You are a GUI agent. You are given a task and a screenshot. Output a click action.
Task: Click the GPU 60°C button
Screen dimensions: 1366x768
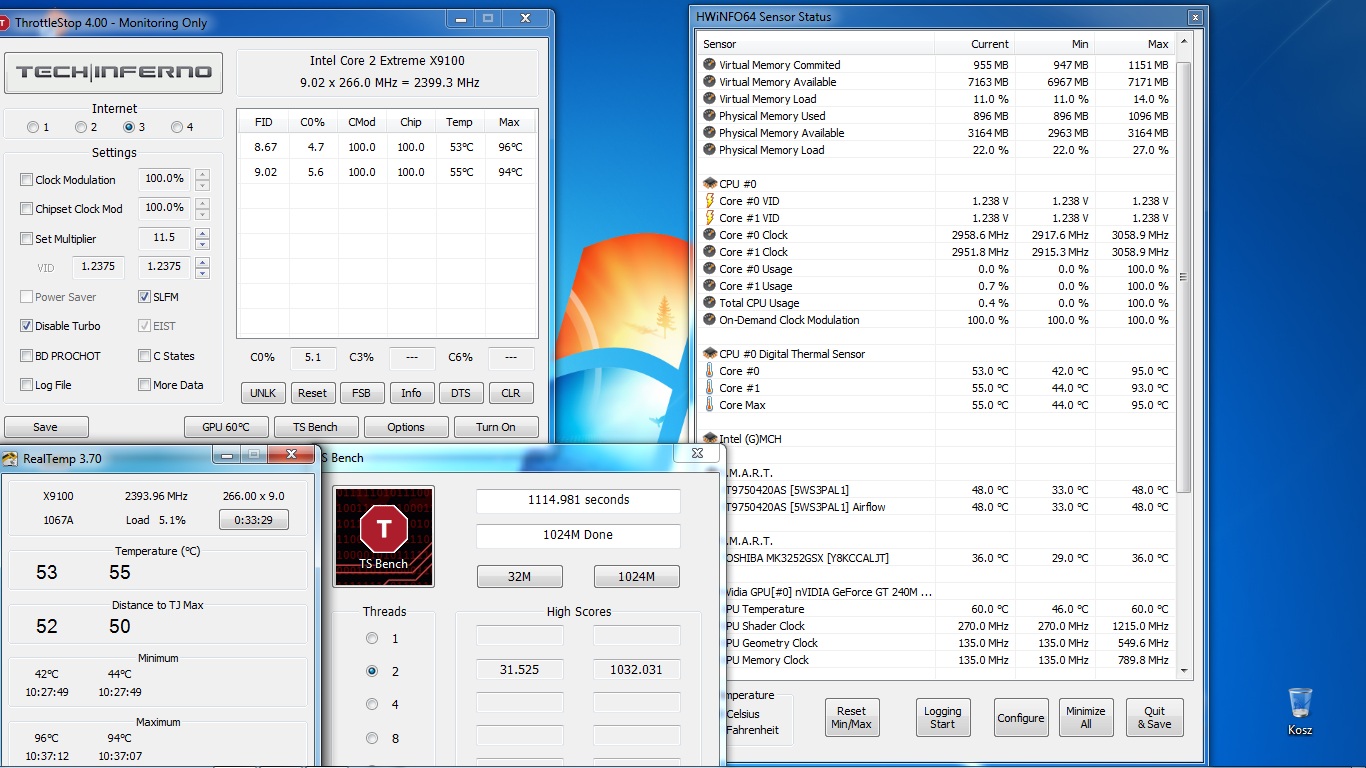click(226, 427)
